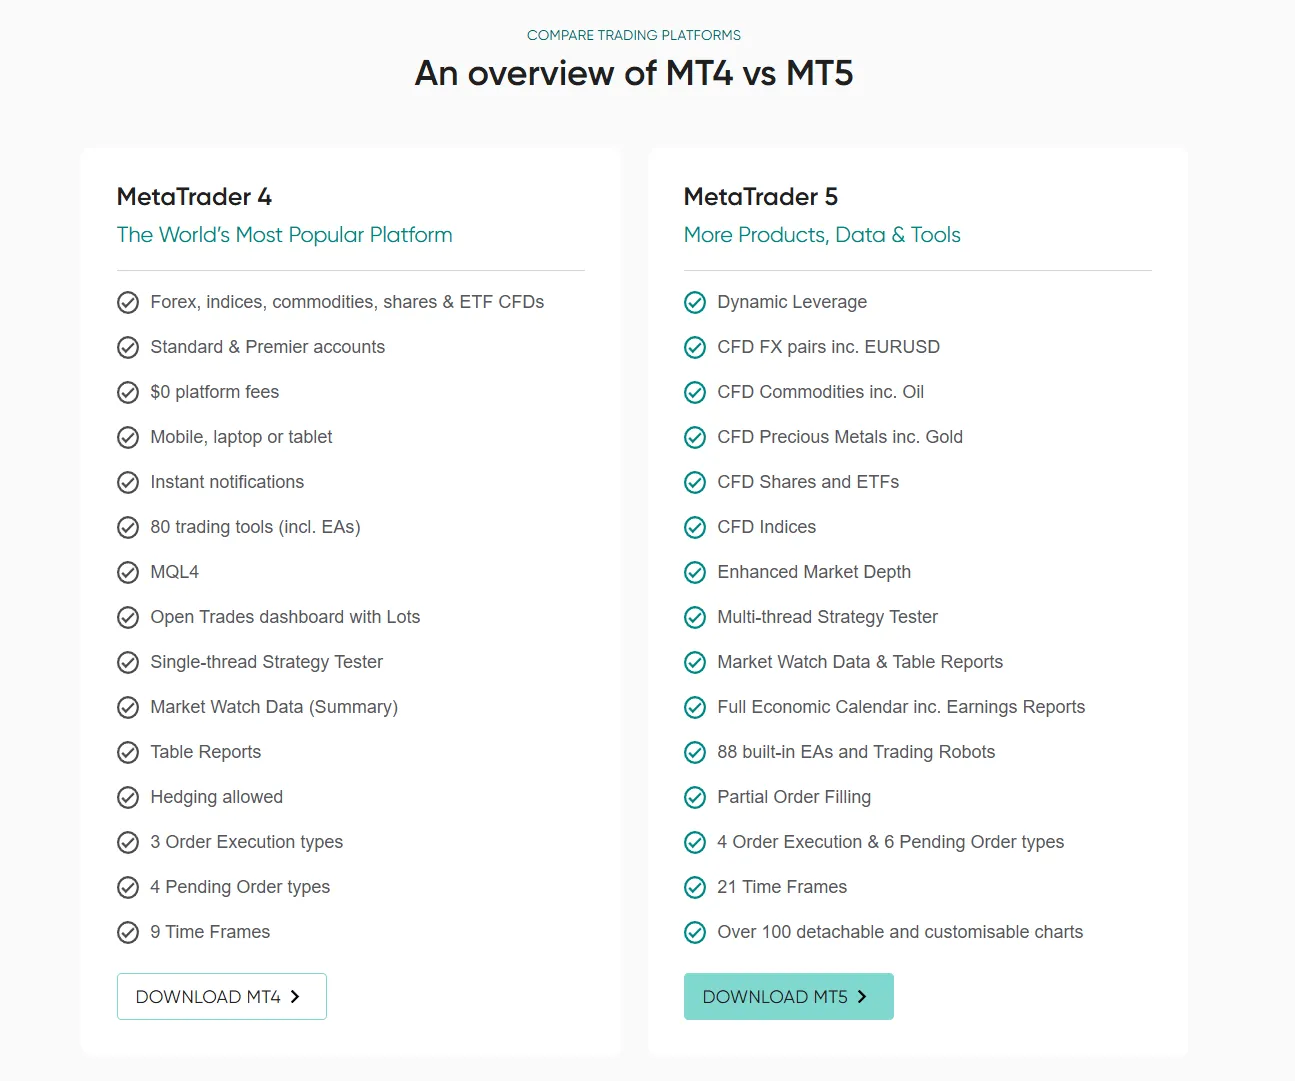The height and width of the screenshot is (1081, 1295).
Task: Click checkmark icon beside Enhanced Market Depth
Action: 695,572
